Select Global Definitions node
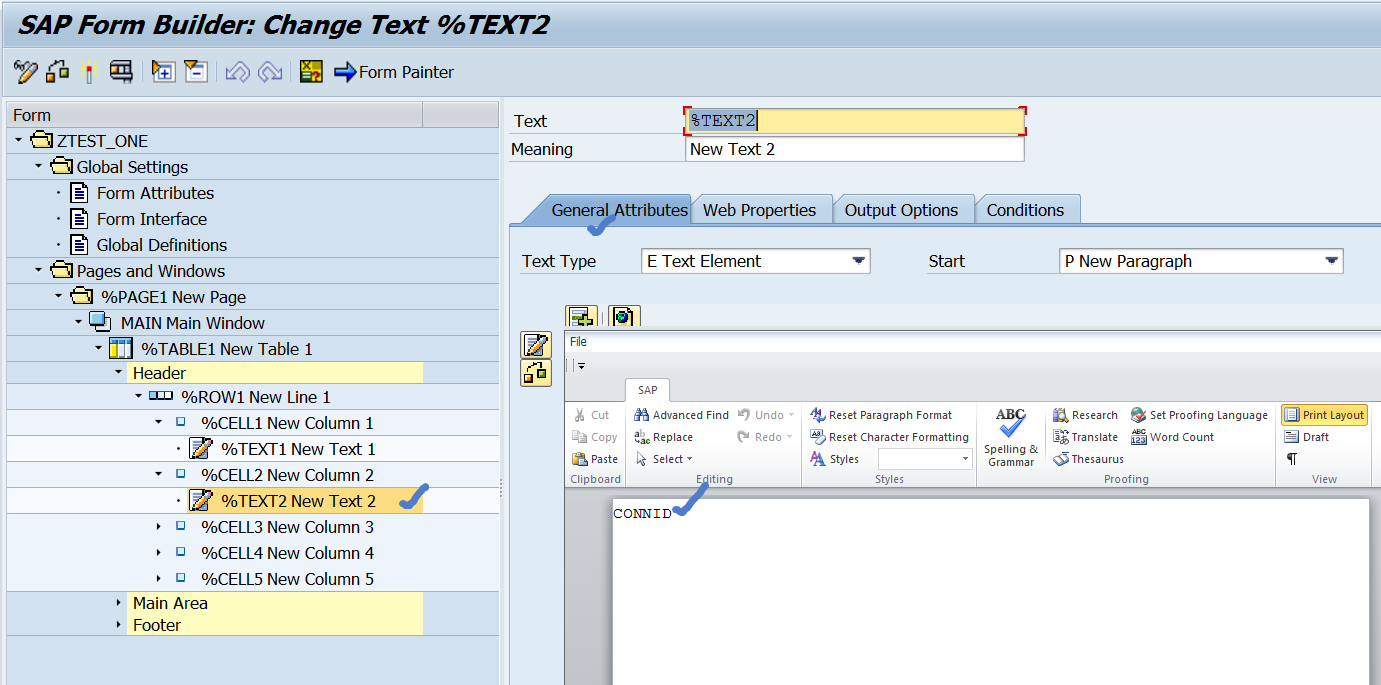 [x=162, y=245]
